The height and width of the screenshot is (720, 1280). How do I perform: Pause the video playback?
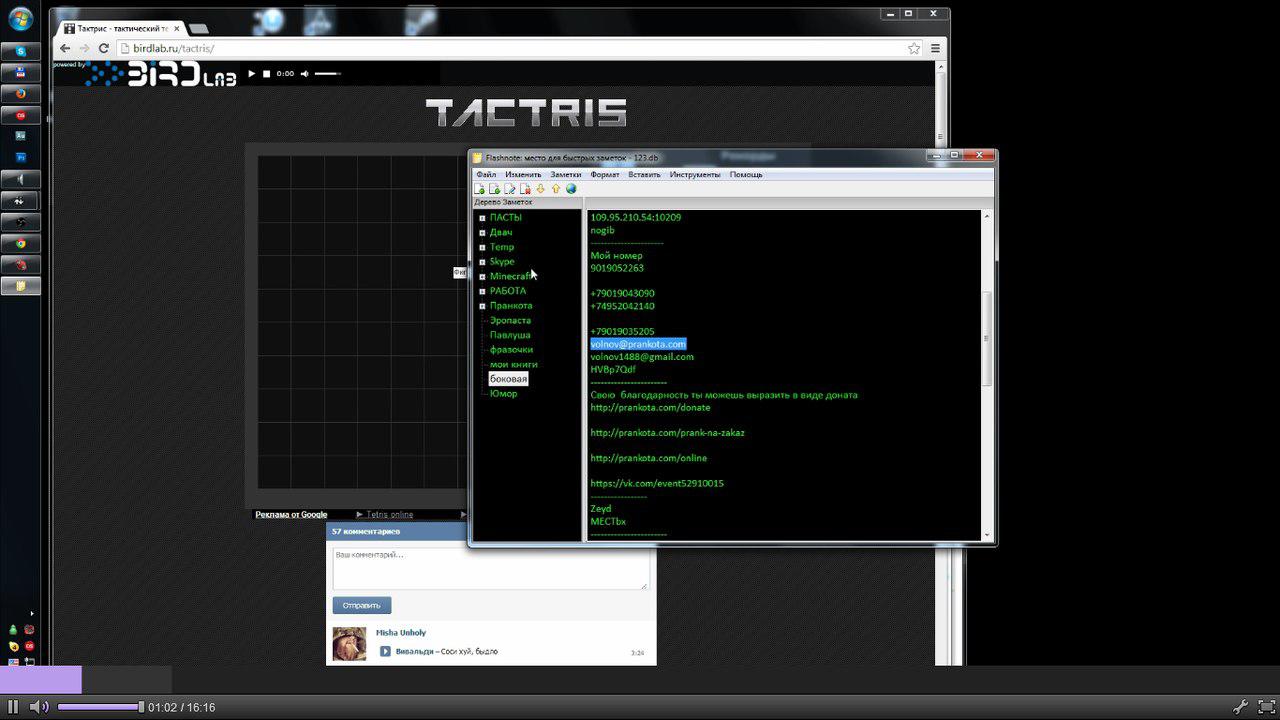tap(14, 707)
